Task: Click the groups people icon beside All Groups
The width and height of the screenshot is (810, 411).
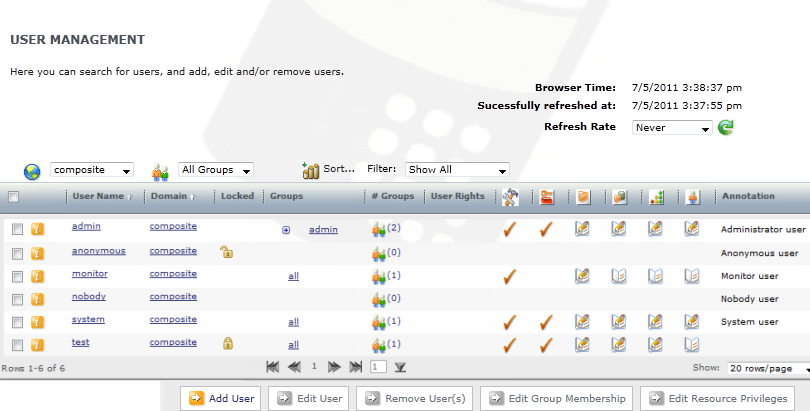Action: [x=160, y=172]
